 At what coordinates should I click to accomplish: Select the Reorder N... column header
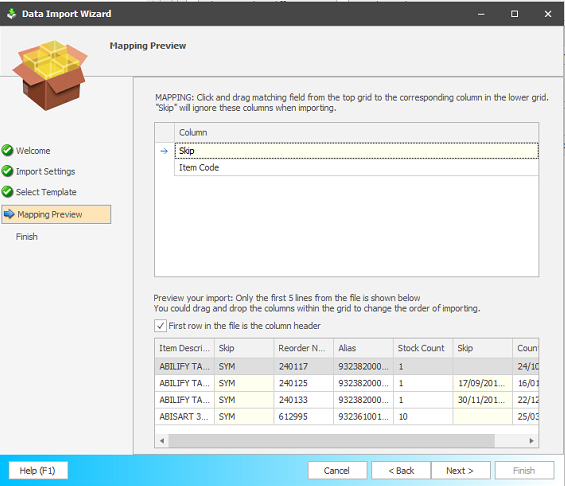coord(303,348)
